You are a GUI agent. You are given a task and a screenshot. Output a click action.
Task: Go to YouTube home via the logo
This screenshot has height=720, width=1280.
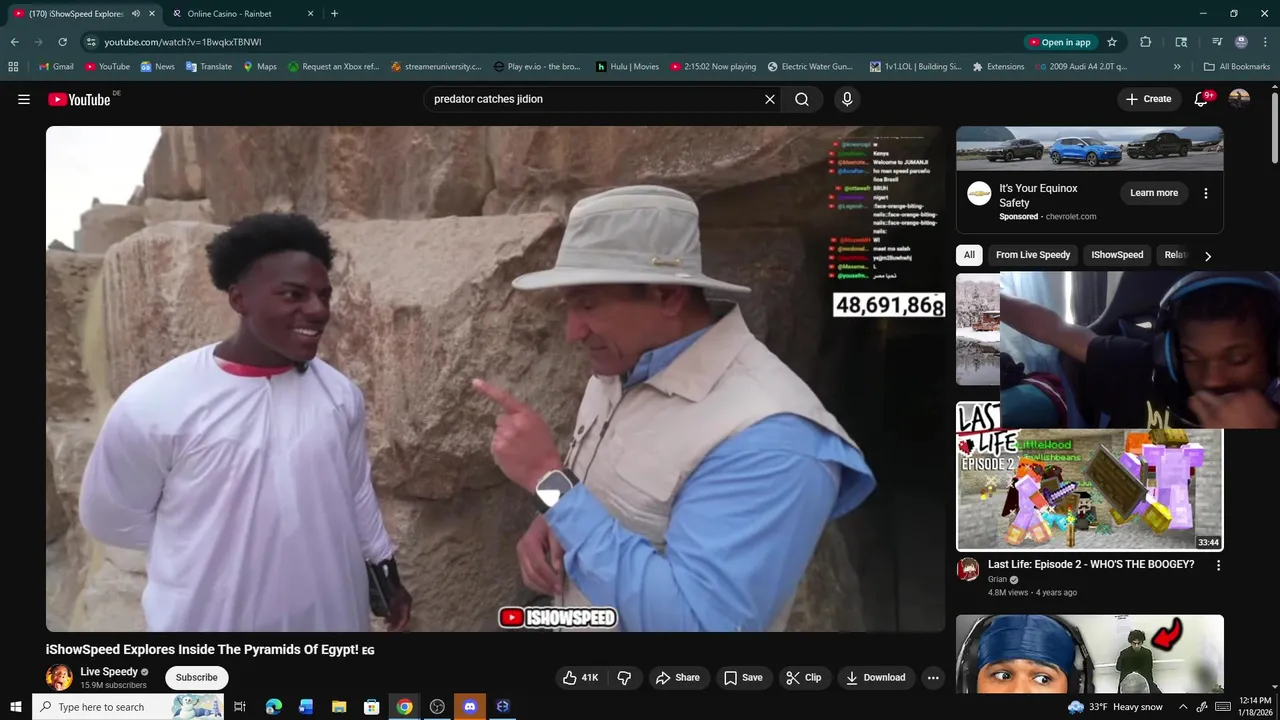tap(79, 99)
